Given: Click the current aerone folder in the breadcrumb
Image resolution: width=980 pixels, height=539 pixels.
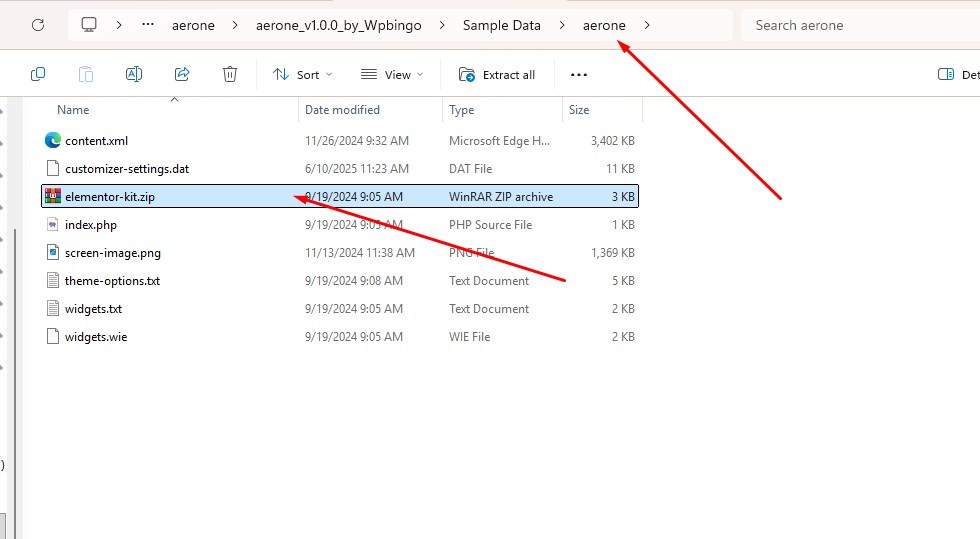Looking at the screenshot, I should pyautogui.click(x=604, y=26).
